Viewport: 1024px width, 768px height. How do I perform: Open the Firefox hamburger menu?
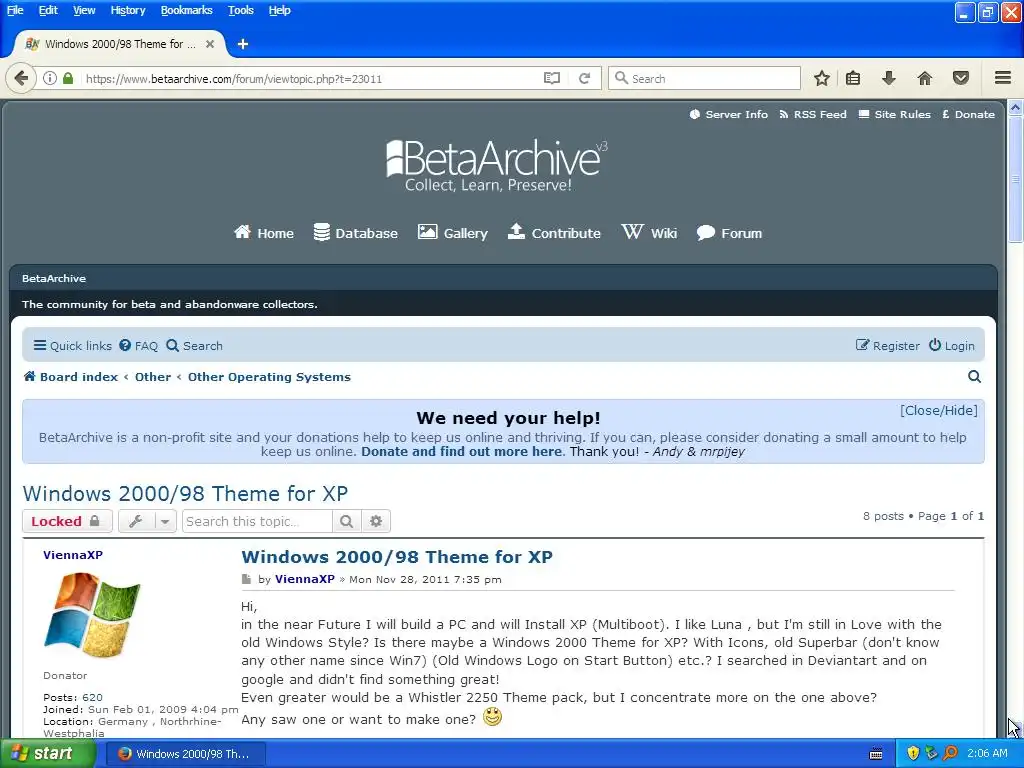point(1003,78)
